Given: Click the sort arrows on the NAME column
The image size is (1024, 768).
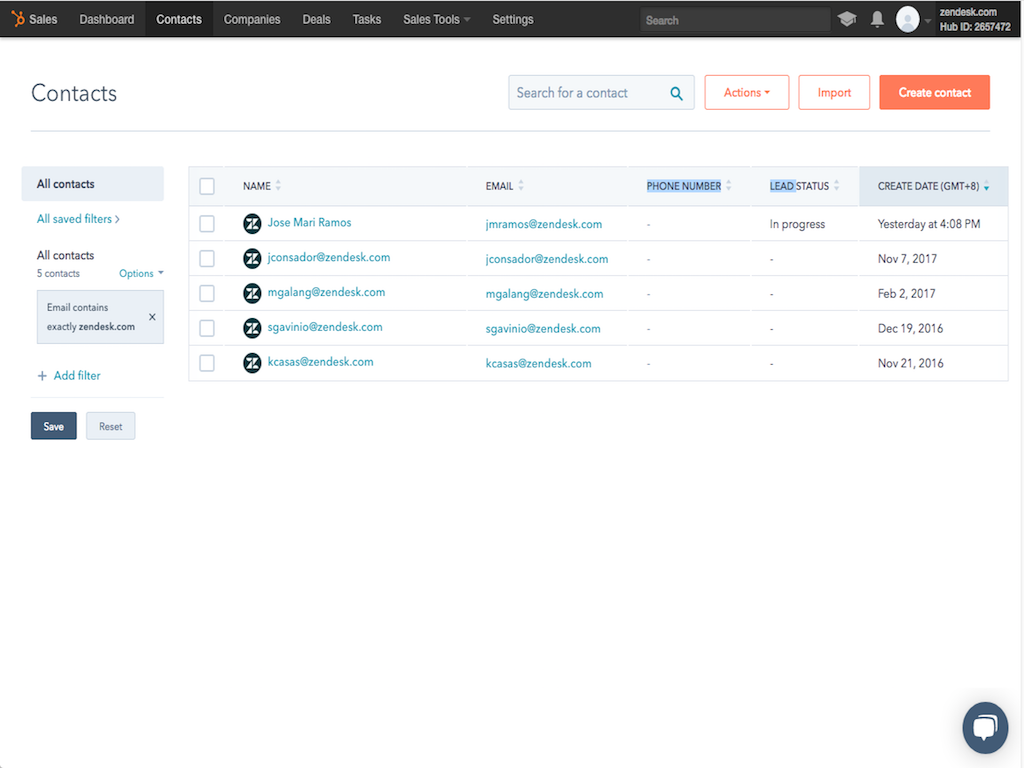Looking at the screenshot, I should 278,185.
